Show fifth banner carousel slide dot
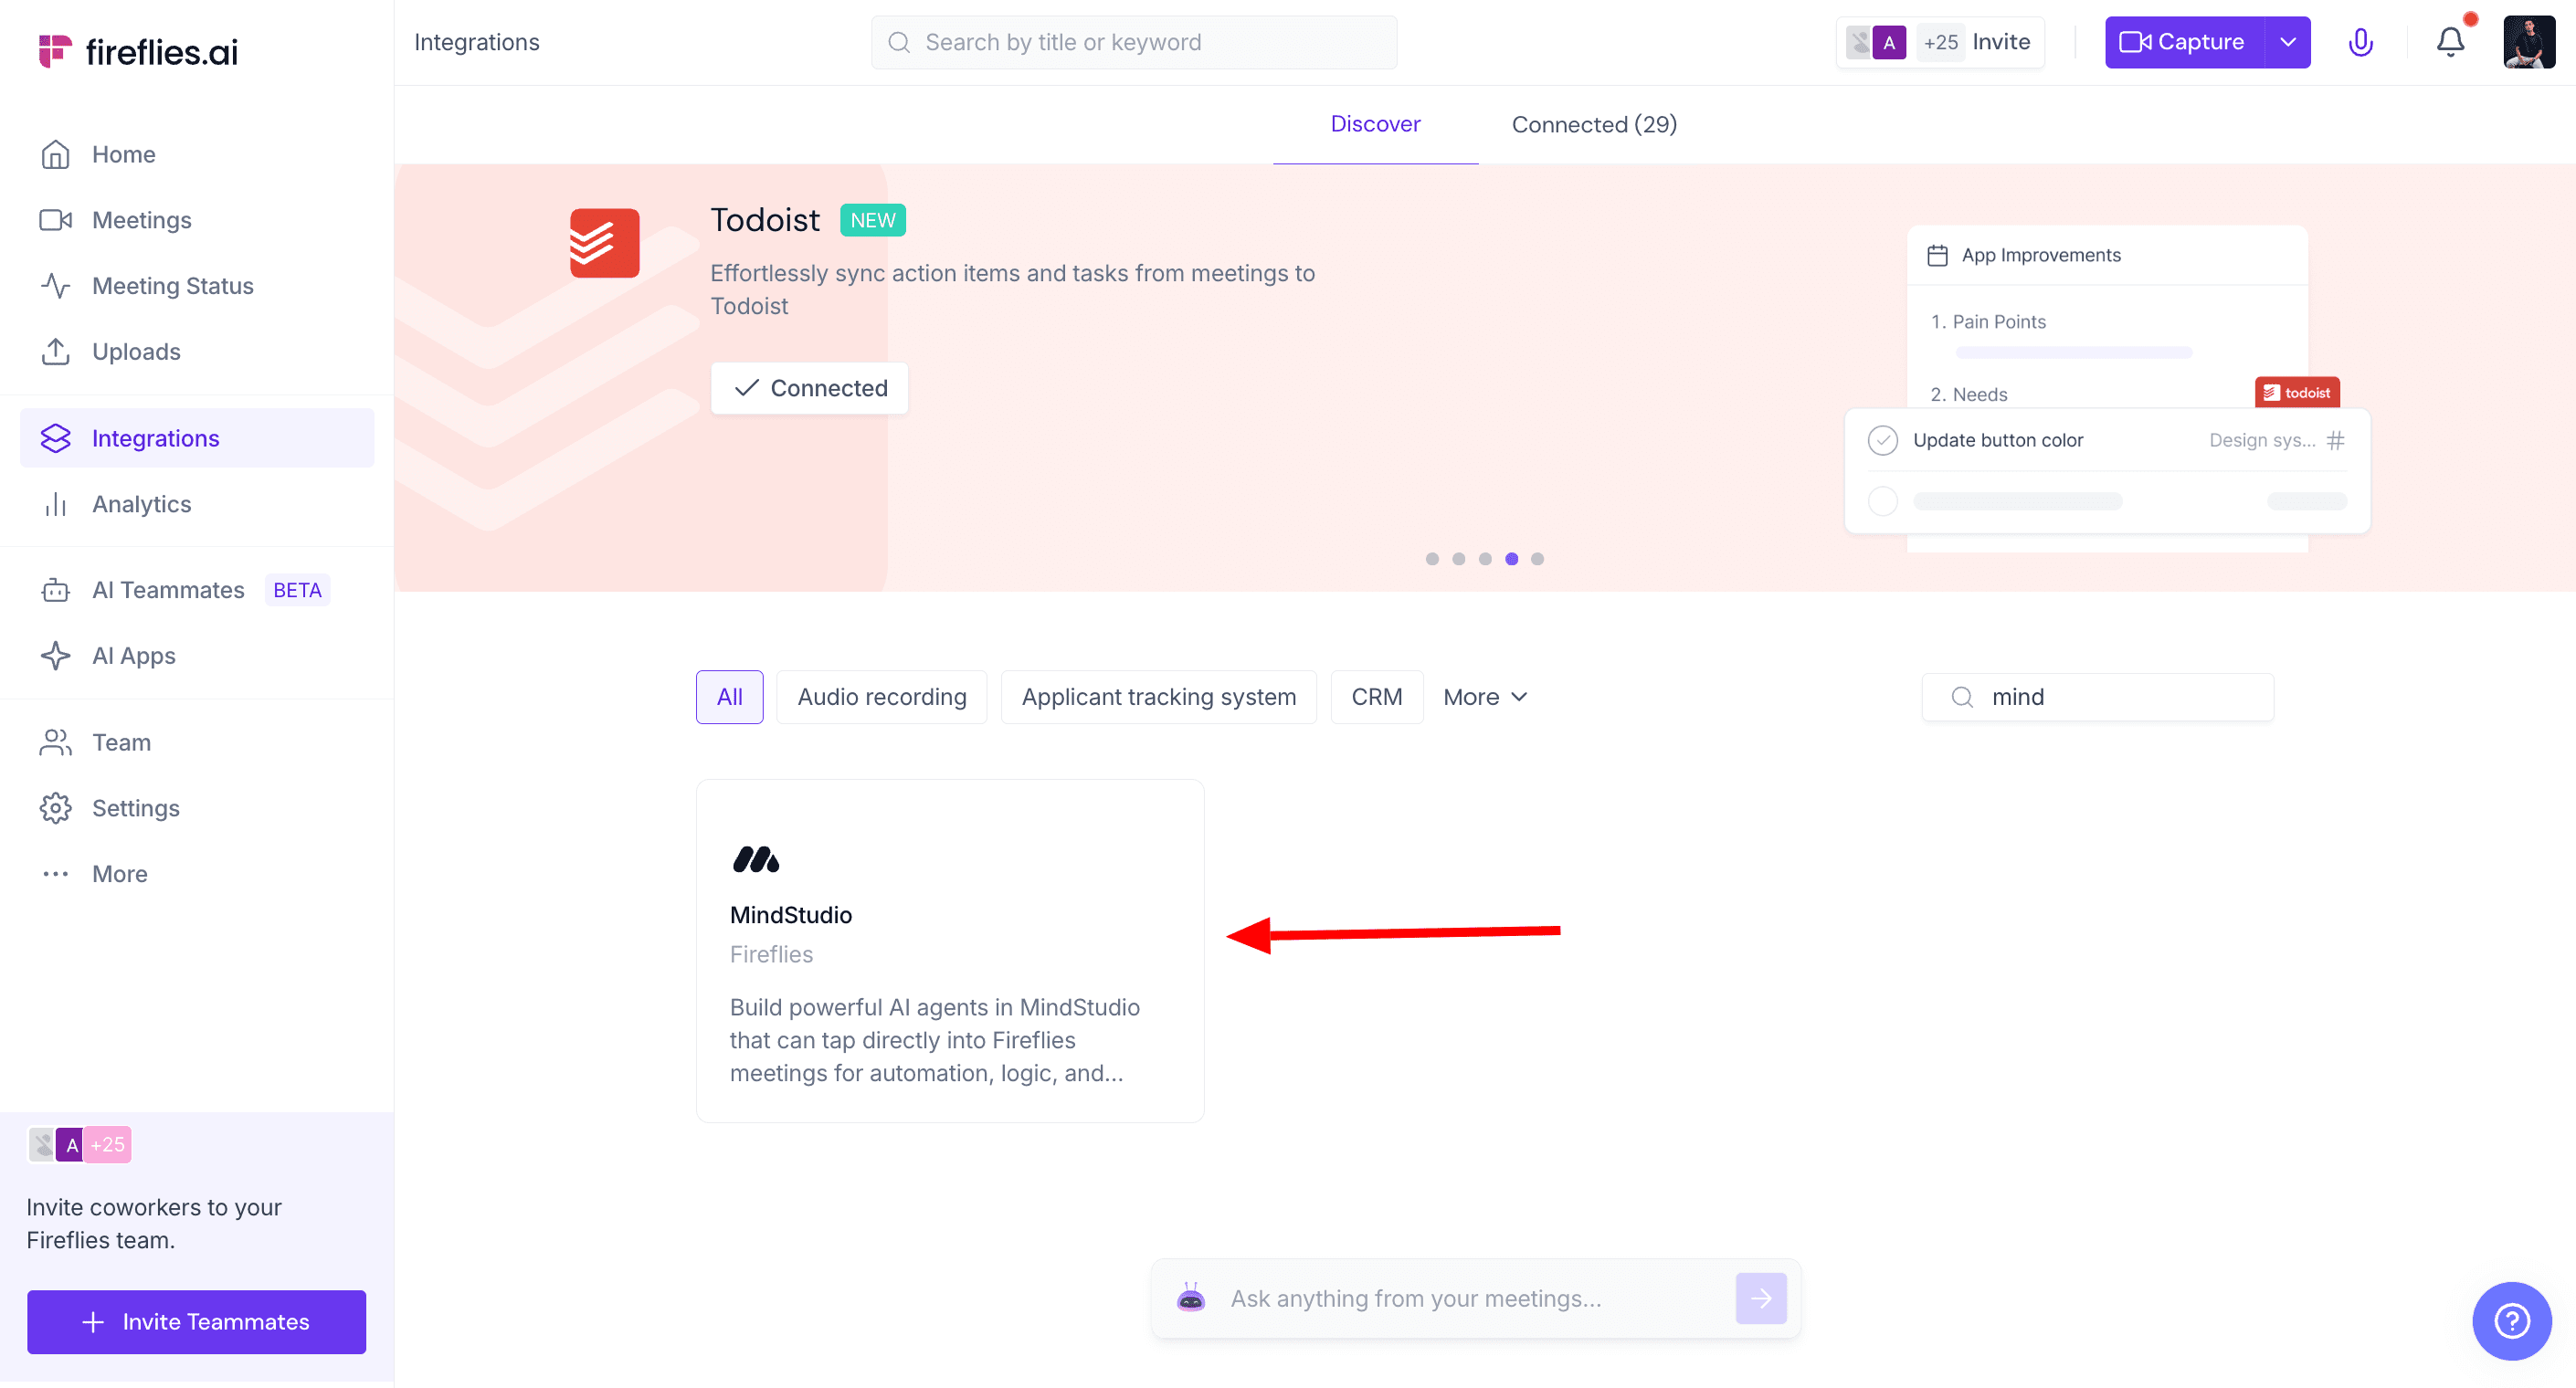The image size is (2576, 1388). 1537,559
